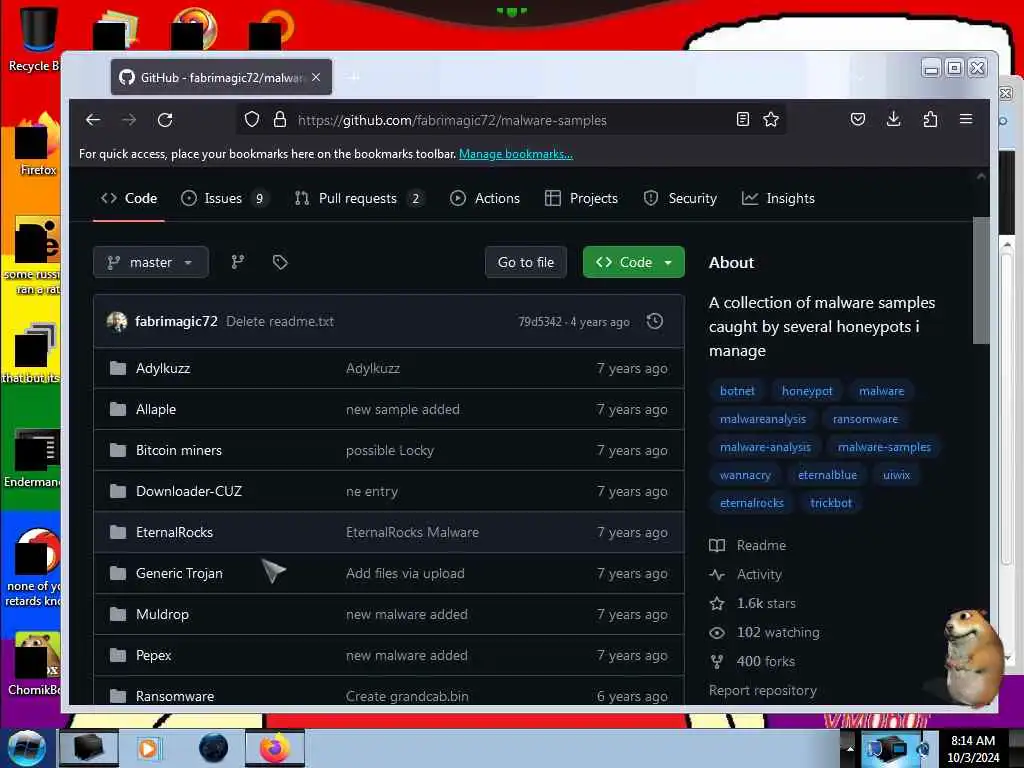The width and height of the screenshot is (1024, 768).
Task: Open commit history clock icon
Action: 654,321
